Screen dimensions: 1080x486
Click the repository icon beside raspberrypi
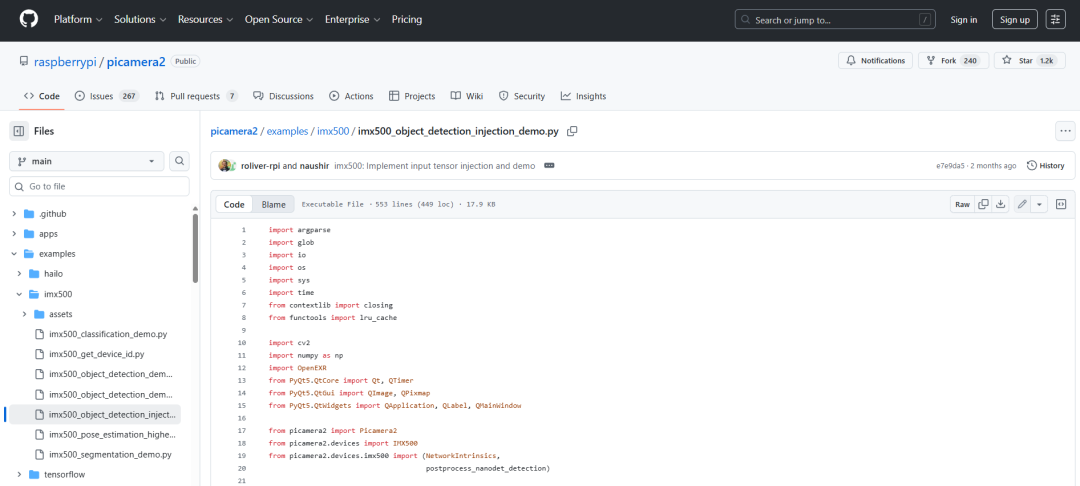[x=23, y=61]
